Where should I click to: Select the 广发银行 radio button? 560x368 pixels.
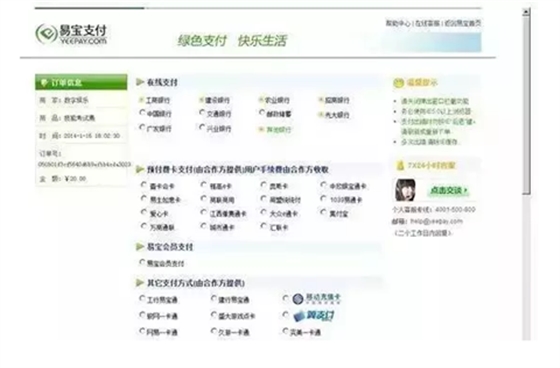pos(142,127)
